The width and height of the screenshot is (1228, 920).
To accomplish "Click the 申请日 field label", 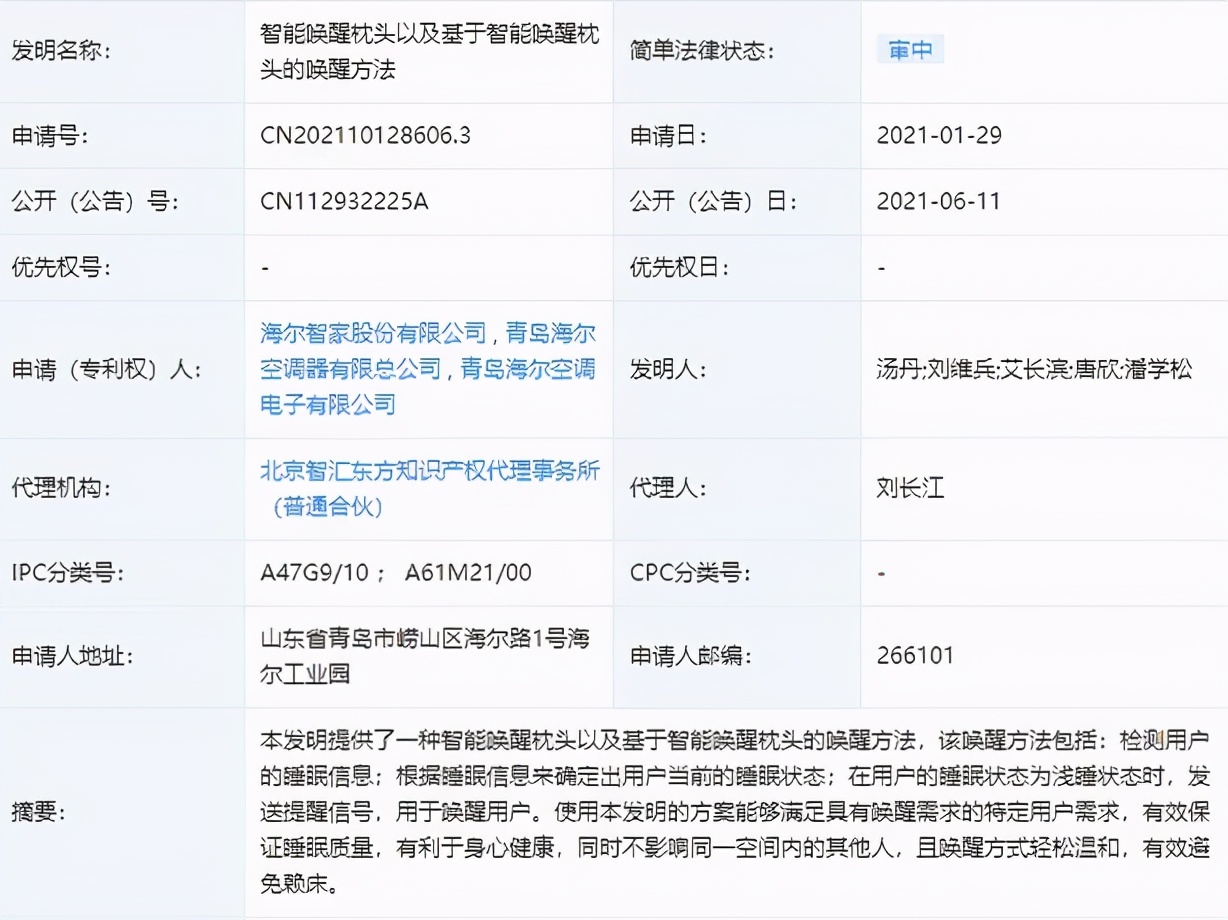I will point(667,135).
